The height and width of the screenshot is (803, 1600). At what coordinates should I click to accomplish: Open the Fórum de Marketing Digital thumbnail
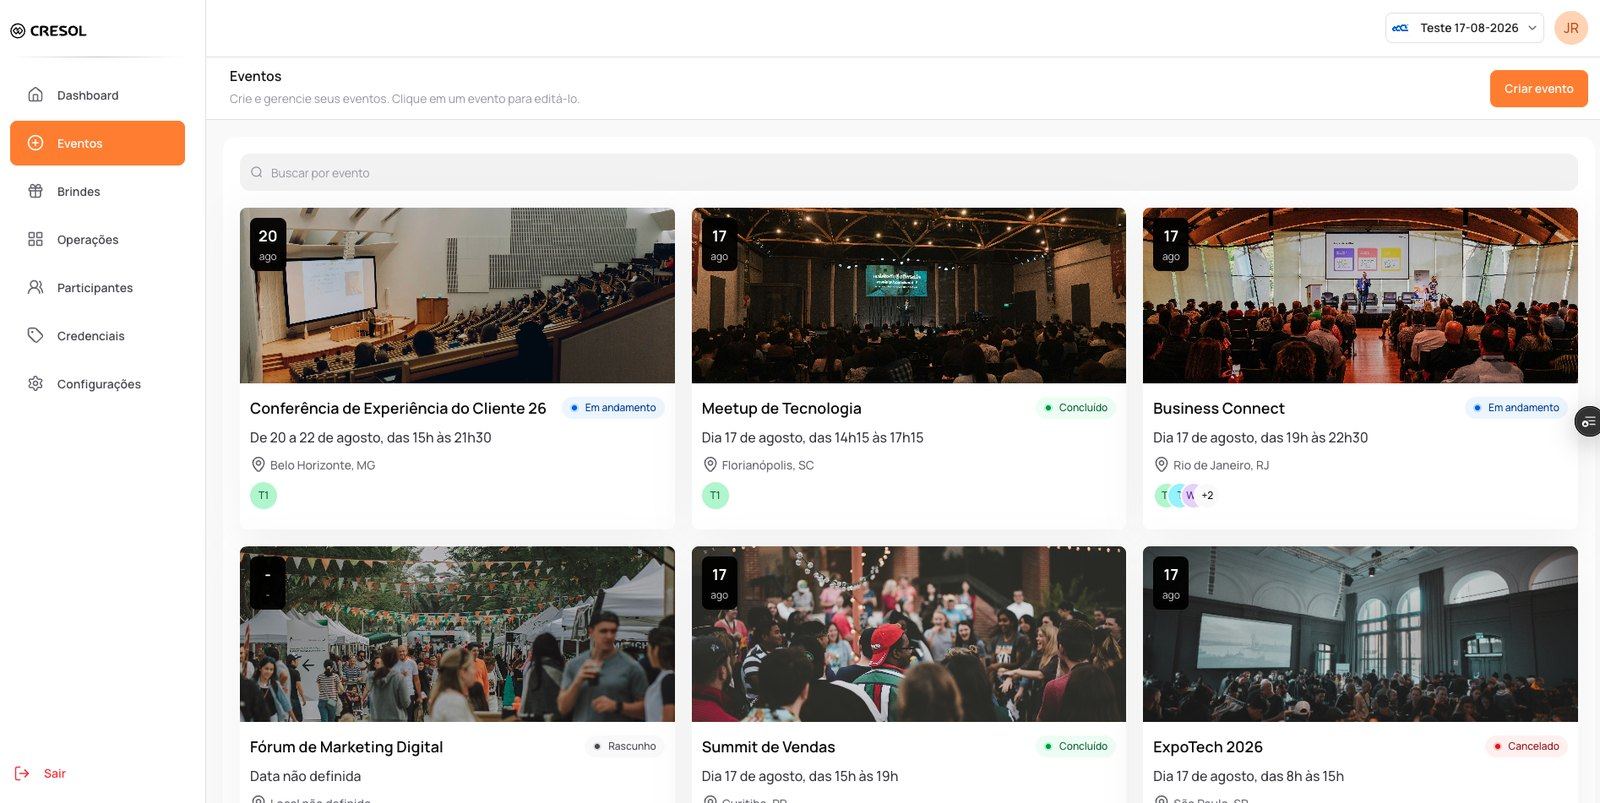click(x=457, y=634)
